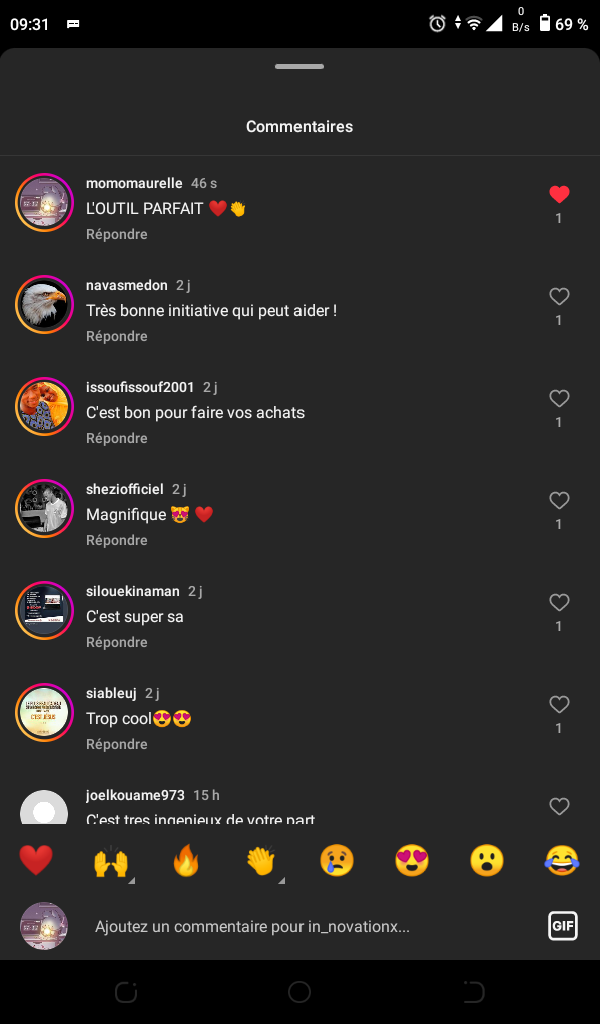Reply to siableuj's Trop cool comment
The width and height of the screenshot is (600, 1024).
pos(117,744)
